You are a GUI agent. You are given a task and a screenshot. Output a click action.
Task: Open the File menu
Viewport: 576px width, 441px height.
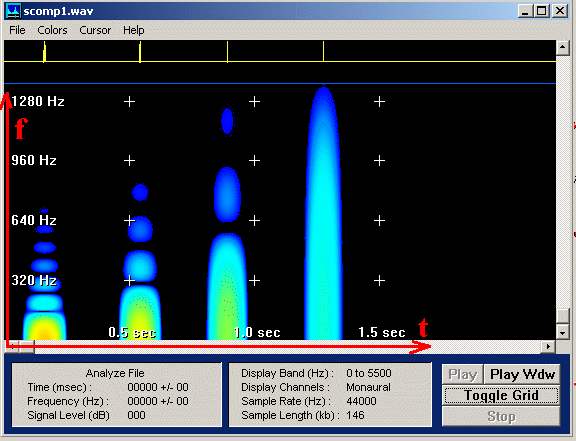pos(17,30)
